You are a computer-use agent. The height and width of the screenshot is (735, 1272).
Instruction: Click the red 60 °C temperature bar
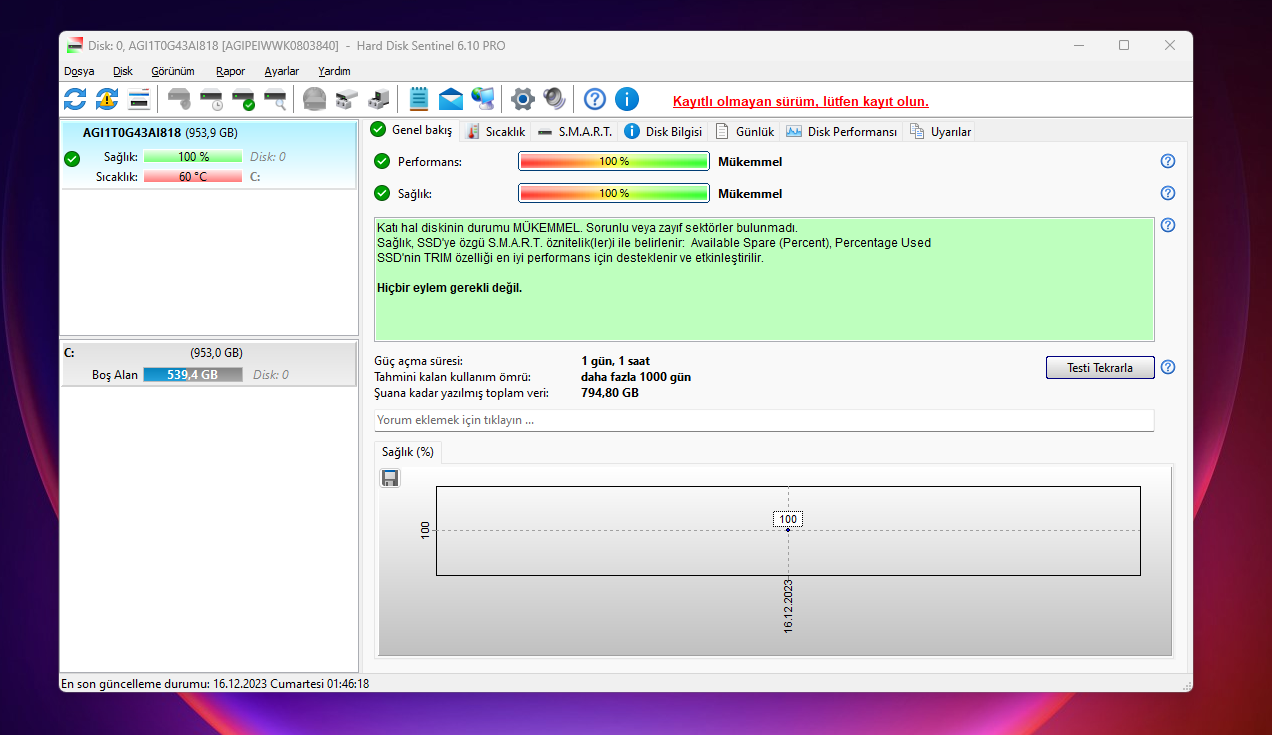pos(193,176)
